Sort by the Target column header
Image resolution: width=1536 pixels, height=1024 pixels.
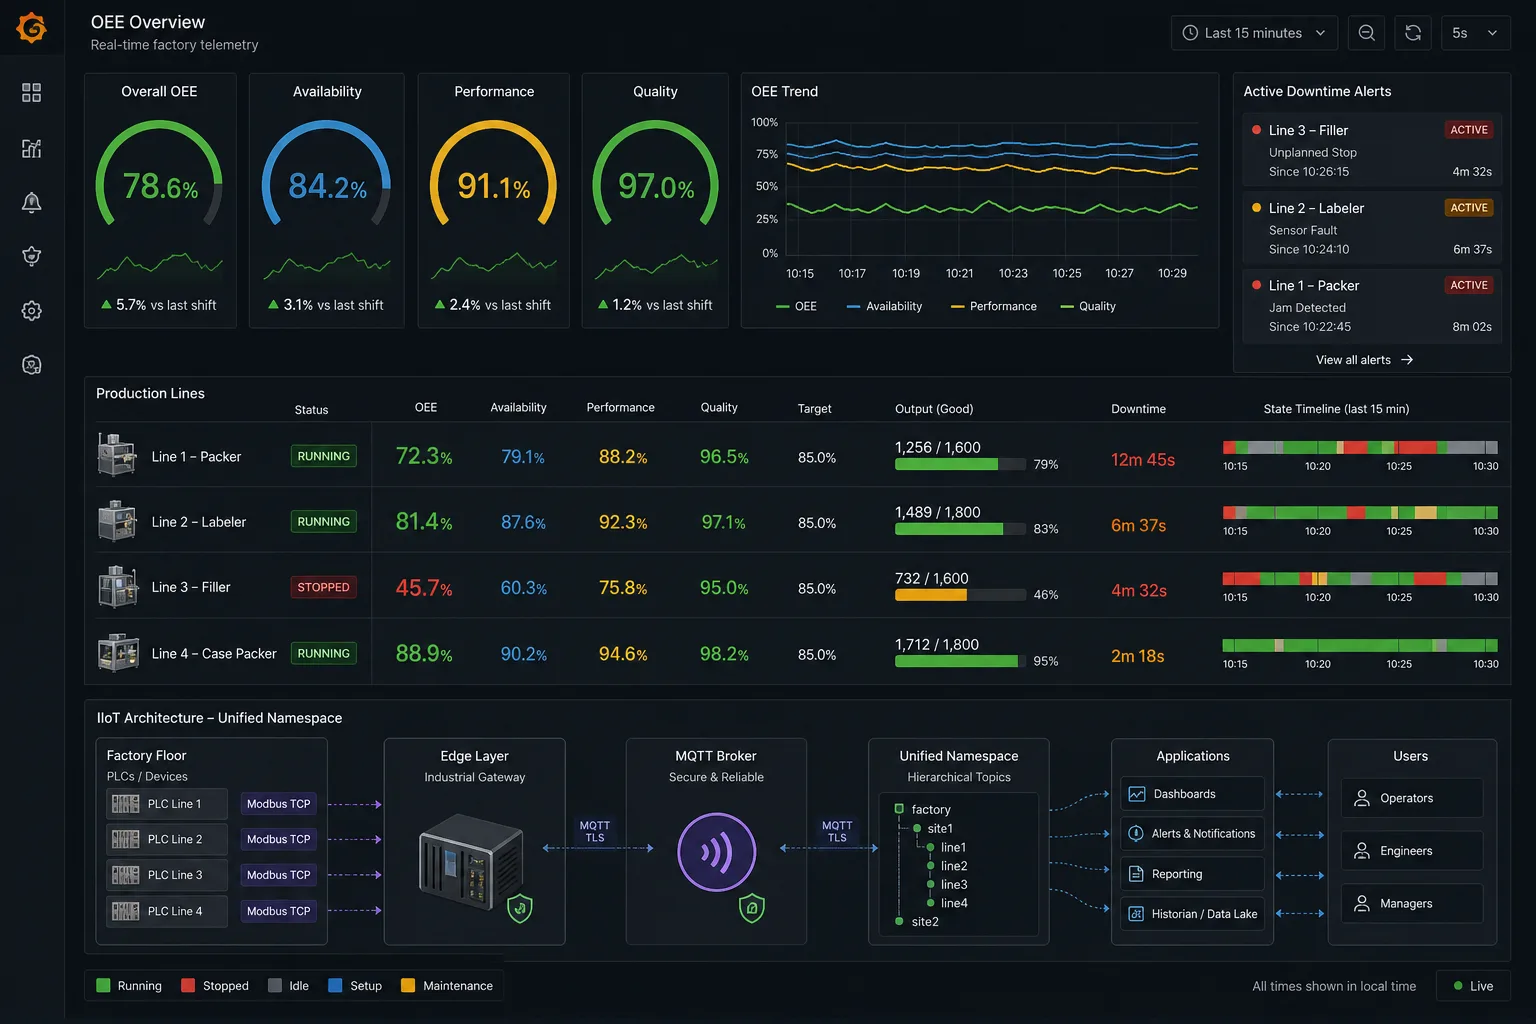814,409
